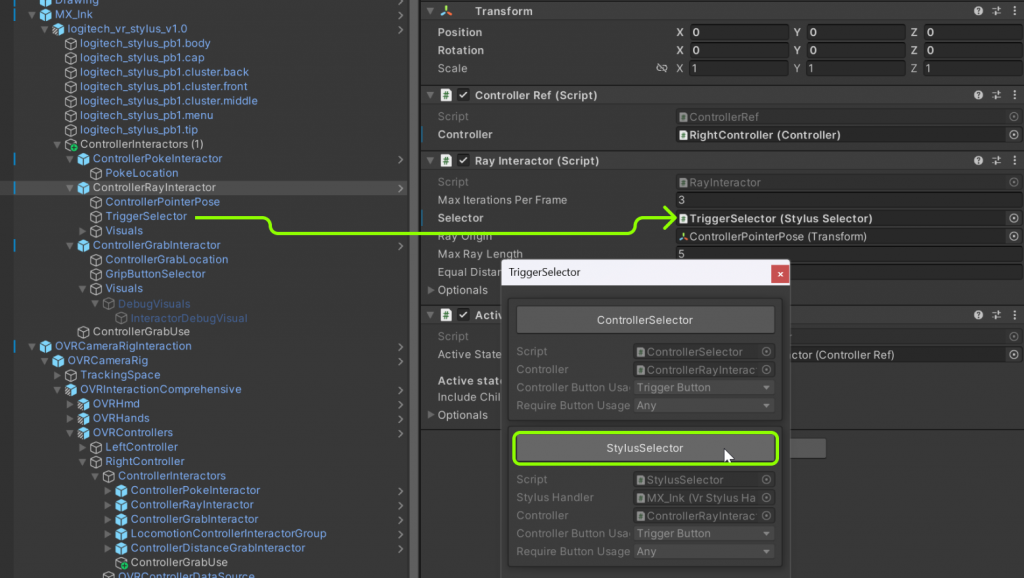
Task: Open Controller Button Usage dropdown under ControllerSelector
Action: (703, 387)
